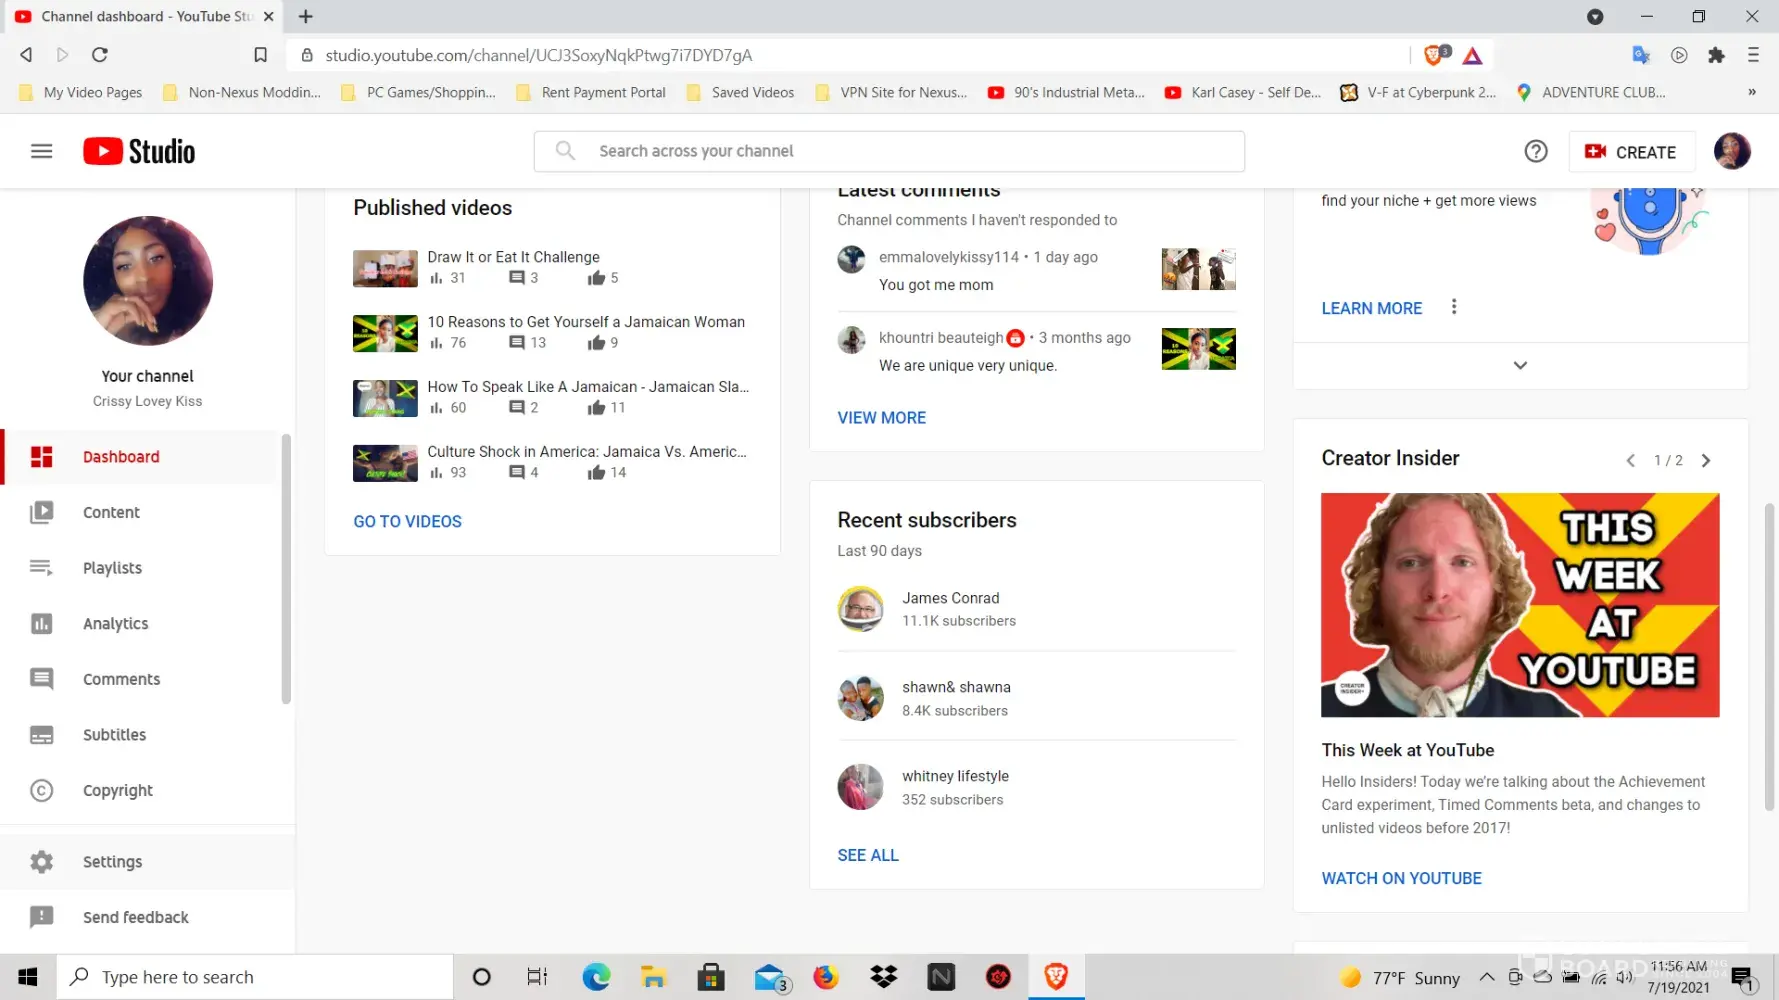Open the hamburger navigation menu
The height and width of the screenshot is (1000, 1779).
(41, 151)
